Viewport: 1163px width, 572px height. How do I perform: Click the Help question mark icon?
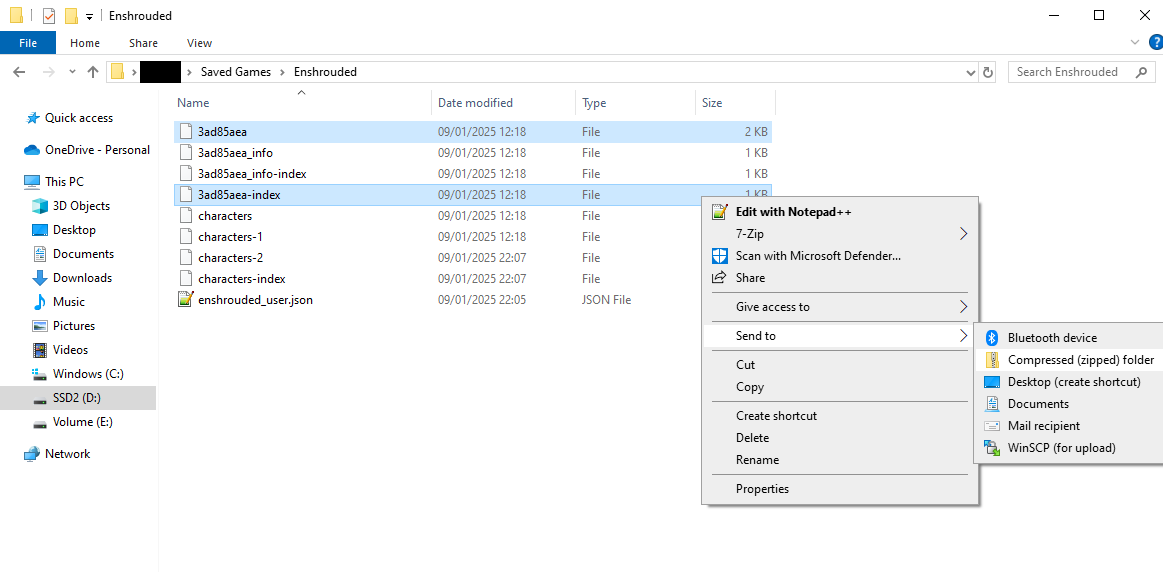click(x=1155, y=42)
